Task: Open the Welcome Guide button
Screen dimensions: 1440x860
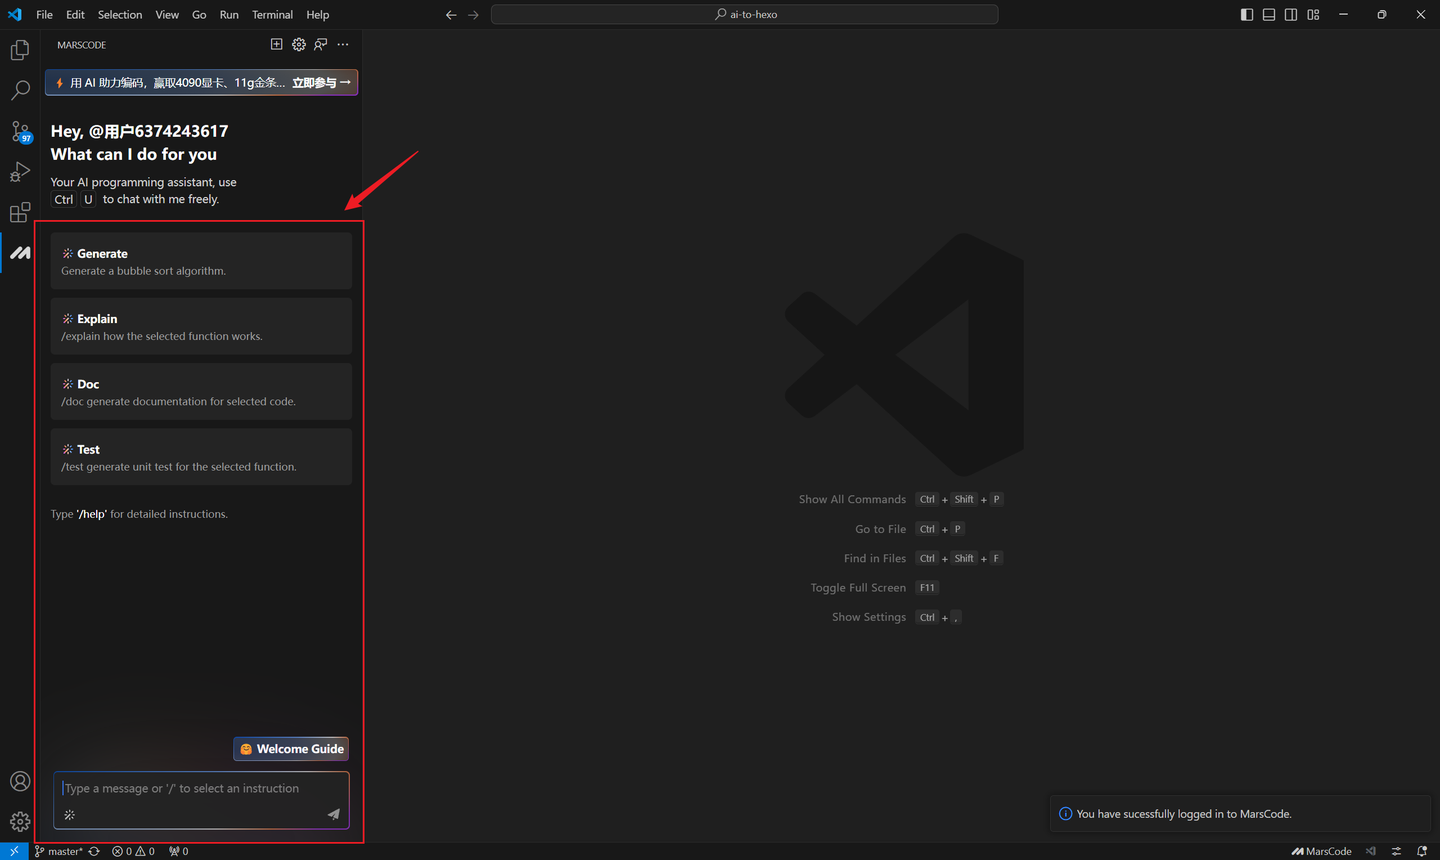Action: point(291,749)
